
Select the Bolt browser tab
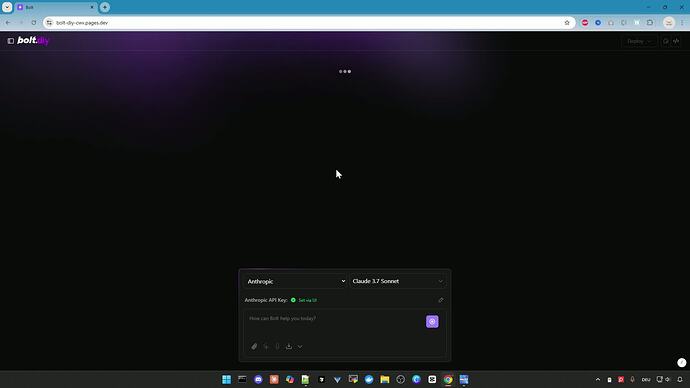coord(55,7)
